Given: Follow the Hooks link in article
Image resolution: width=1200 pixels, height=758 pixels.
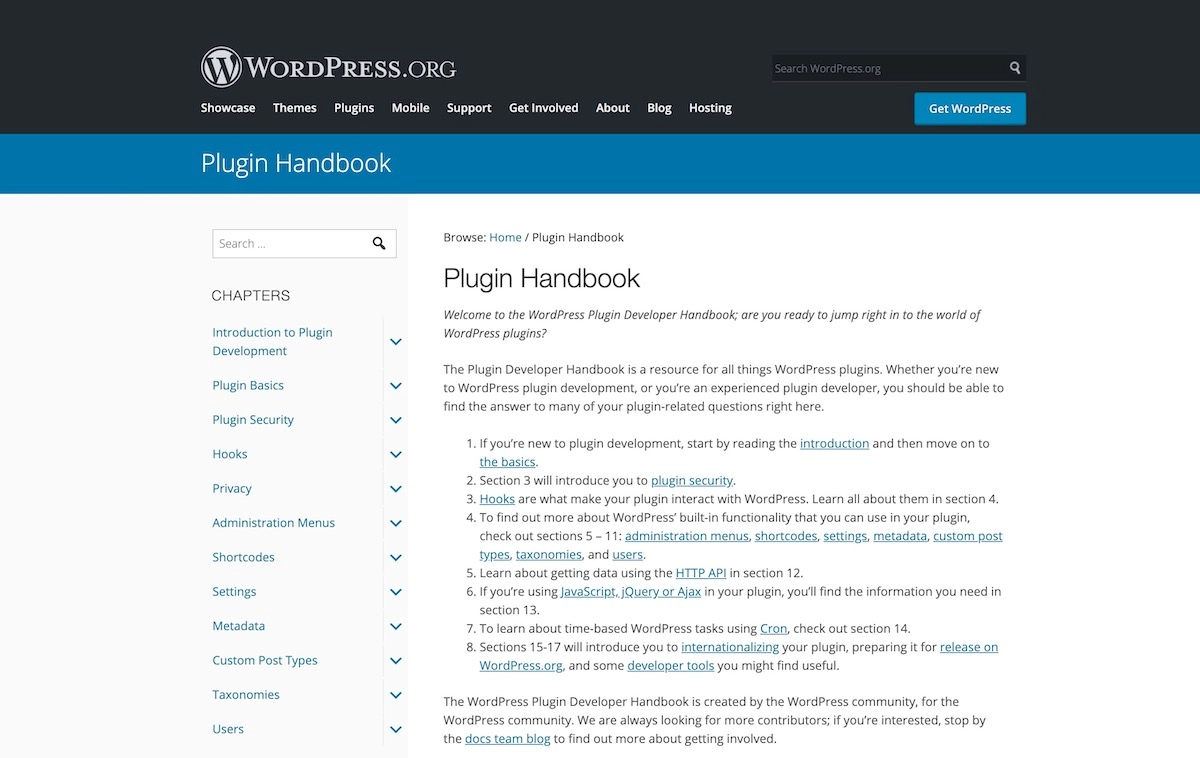Looking at the screenshot, I should 497,499.
